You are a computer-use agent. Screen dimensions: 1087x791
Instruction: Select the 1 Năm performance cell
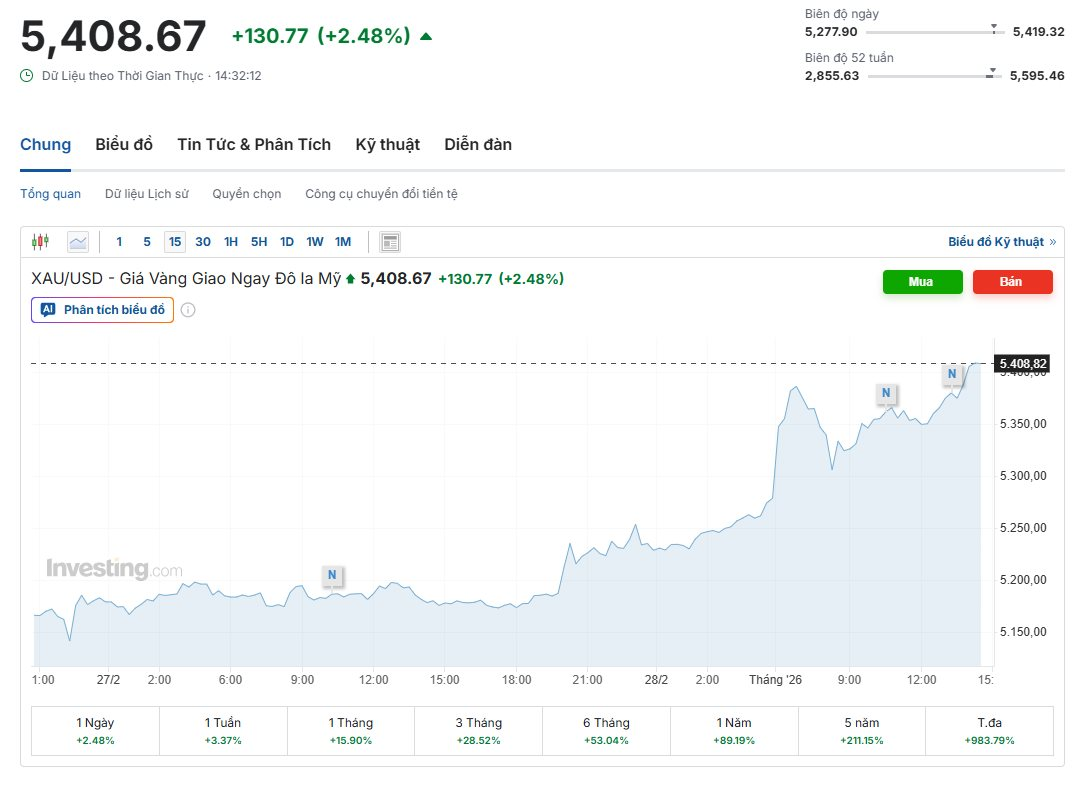coord(734,730)
